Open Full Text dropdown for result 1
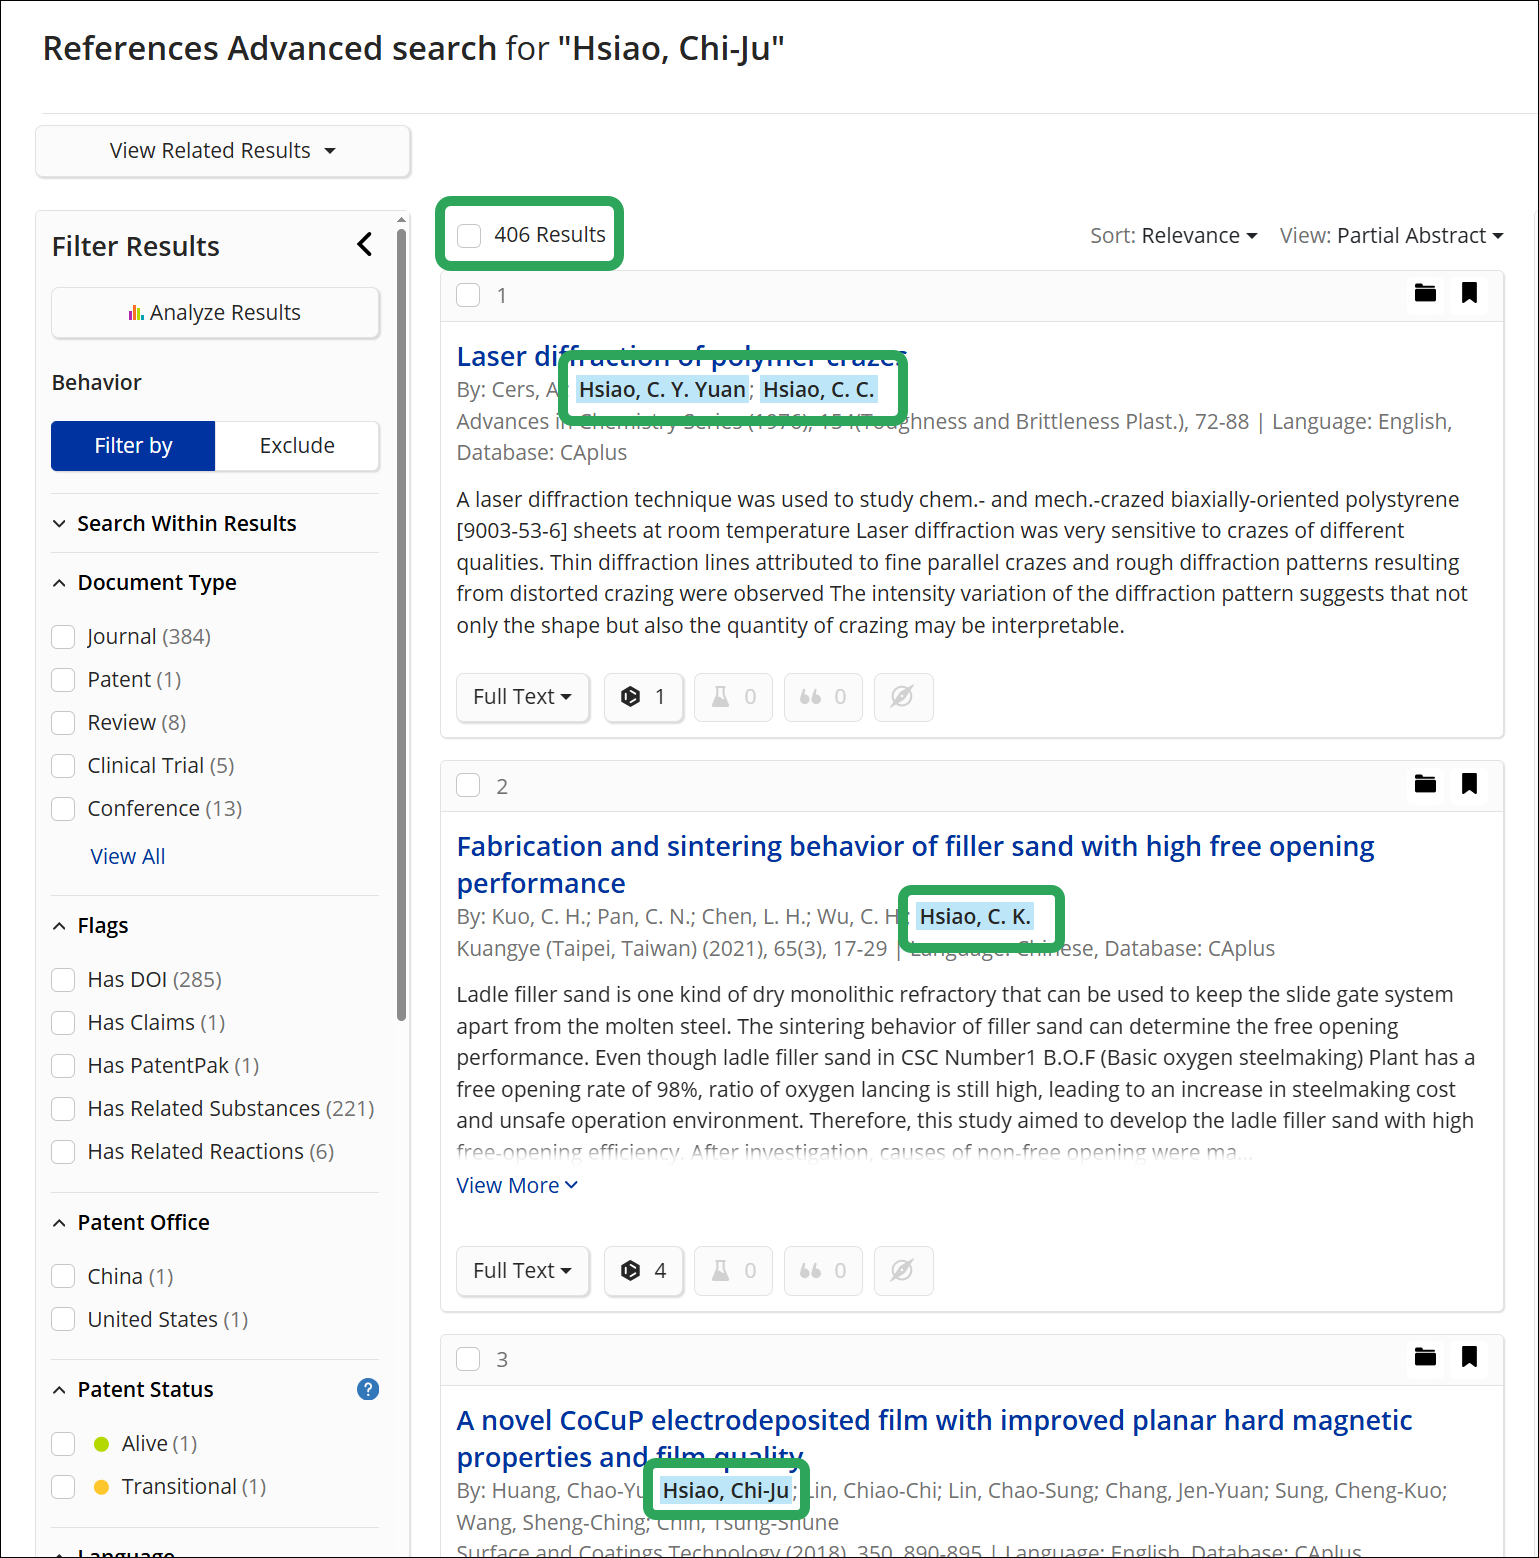This screenshot has height=1558, width=1539. coord(523,697)
